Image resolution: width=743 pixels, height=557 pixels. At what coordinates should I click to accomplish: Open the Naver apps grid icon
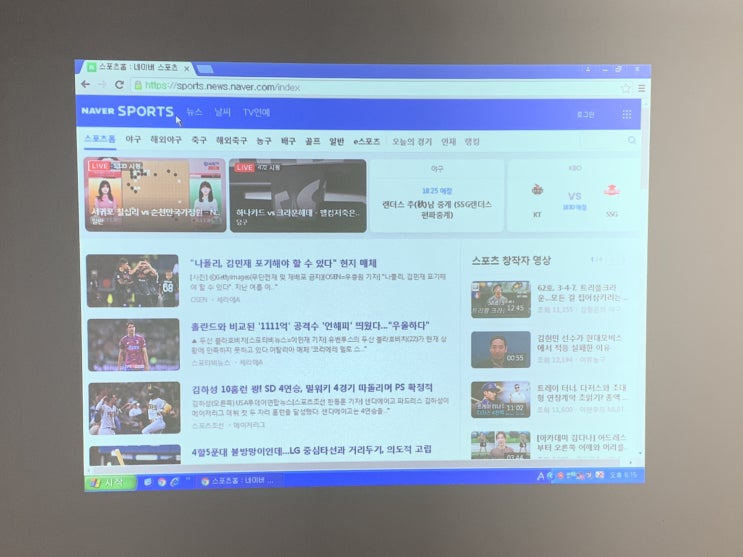pyautogui.click(x=626, y=114)
